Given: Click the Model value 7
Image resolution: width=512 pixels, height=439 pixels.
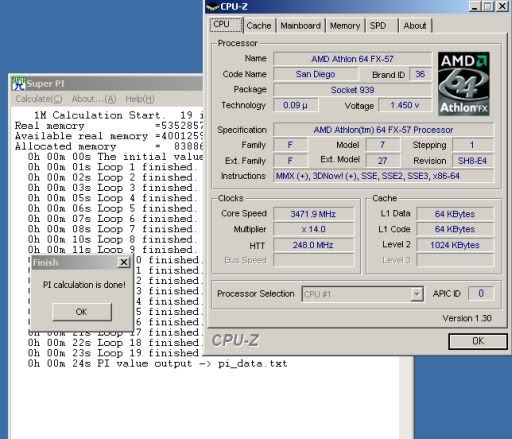Looking at the screenshot, I should point(383,145).
